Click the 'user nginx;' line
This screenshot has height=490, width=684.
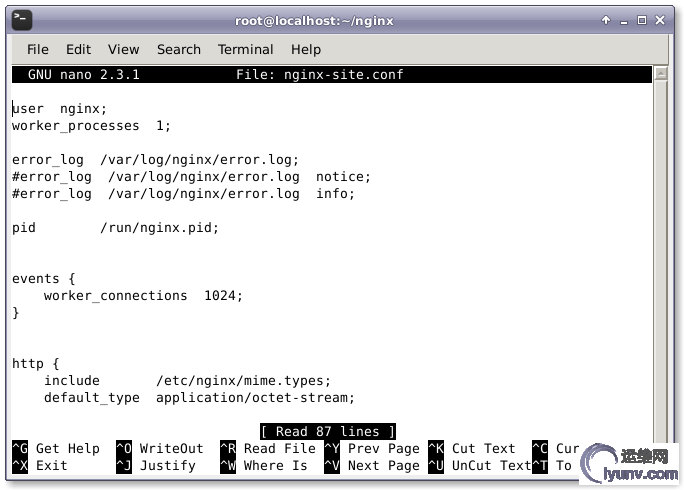(59, 109)
